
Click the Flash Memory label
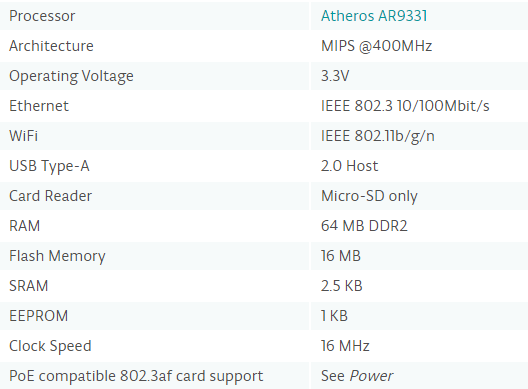tap(57, 256)
